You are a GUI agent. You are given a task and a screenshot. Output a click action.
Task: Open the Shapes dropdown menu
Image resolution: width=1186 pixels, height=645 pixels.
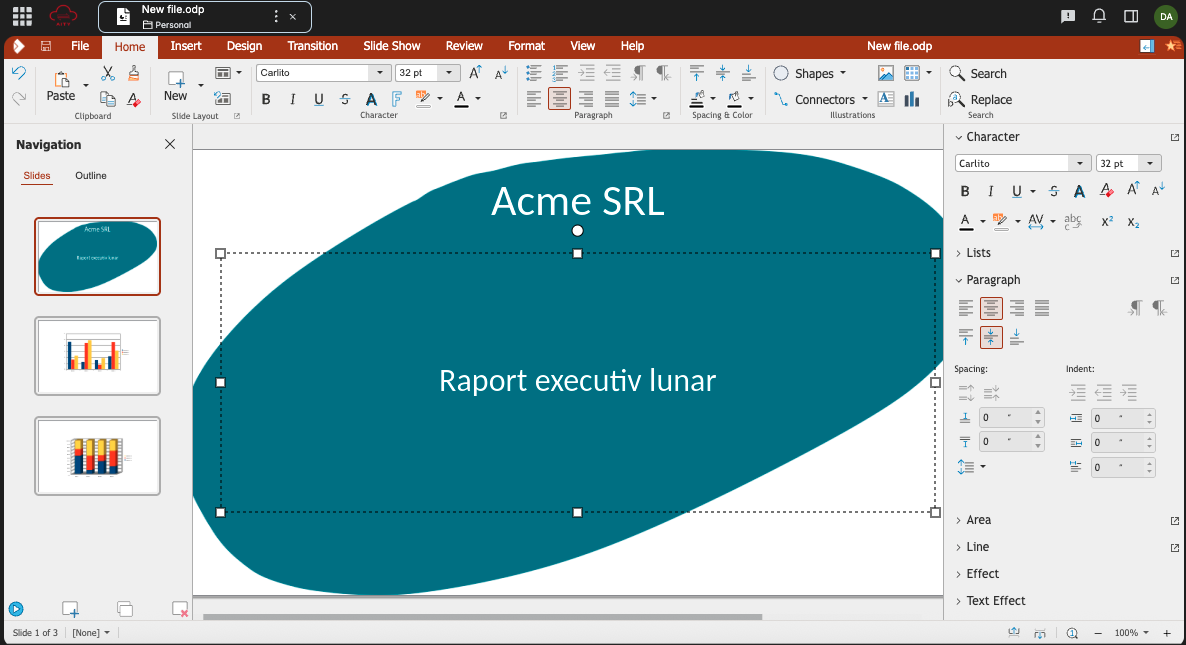tap(843, 73)
